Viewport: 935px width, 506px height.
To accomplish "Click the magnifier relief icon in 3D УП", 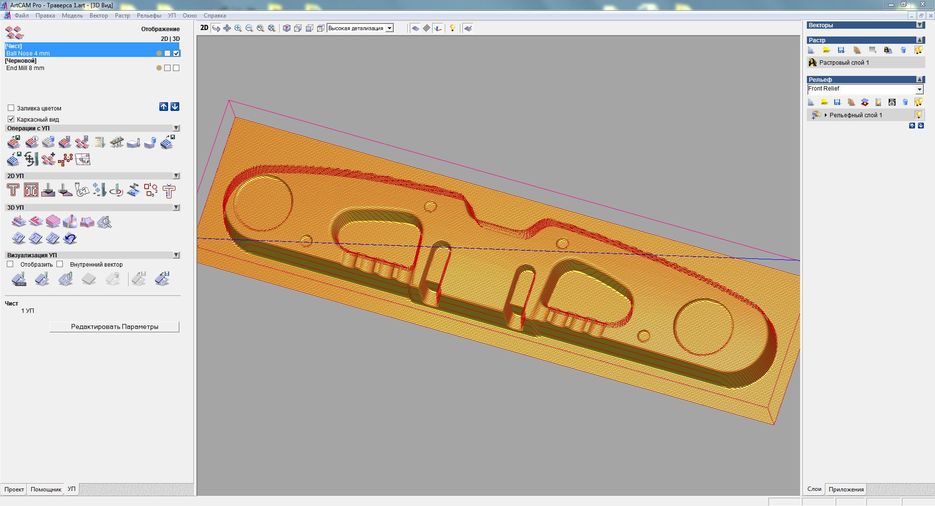I will click(x=104, y=222).
